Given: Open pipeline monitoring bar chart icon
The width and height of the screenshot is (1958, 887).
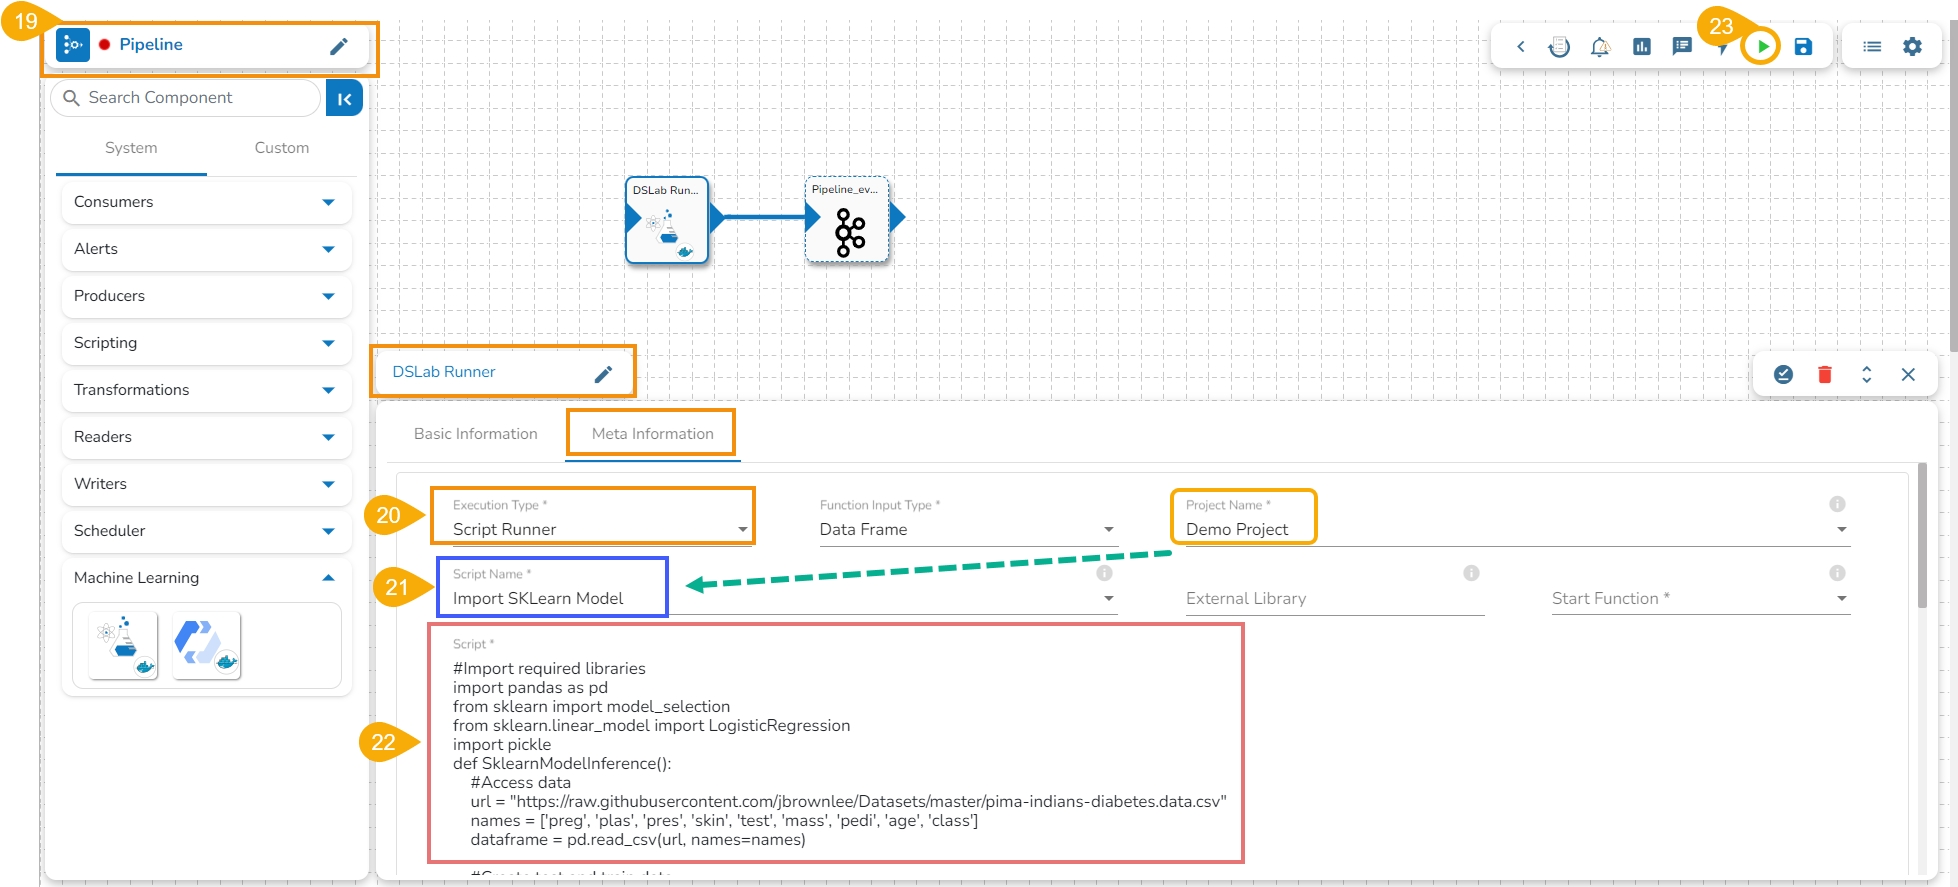Looking at the screenshot, I should [1642, 46].
